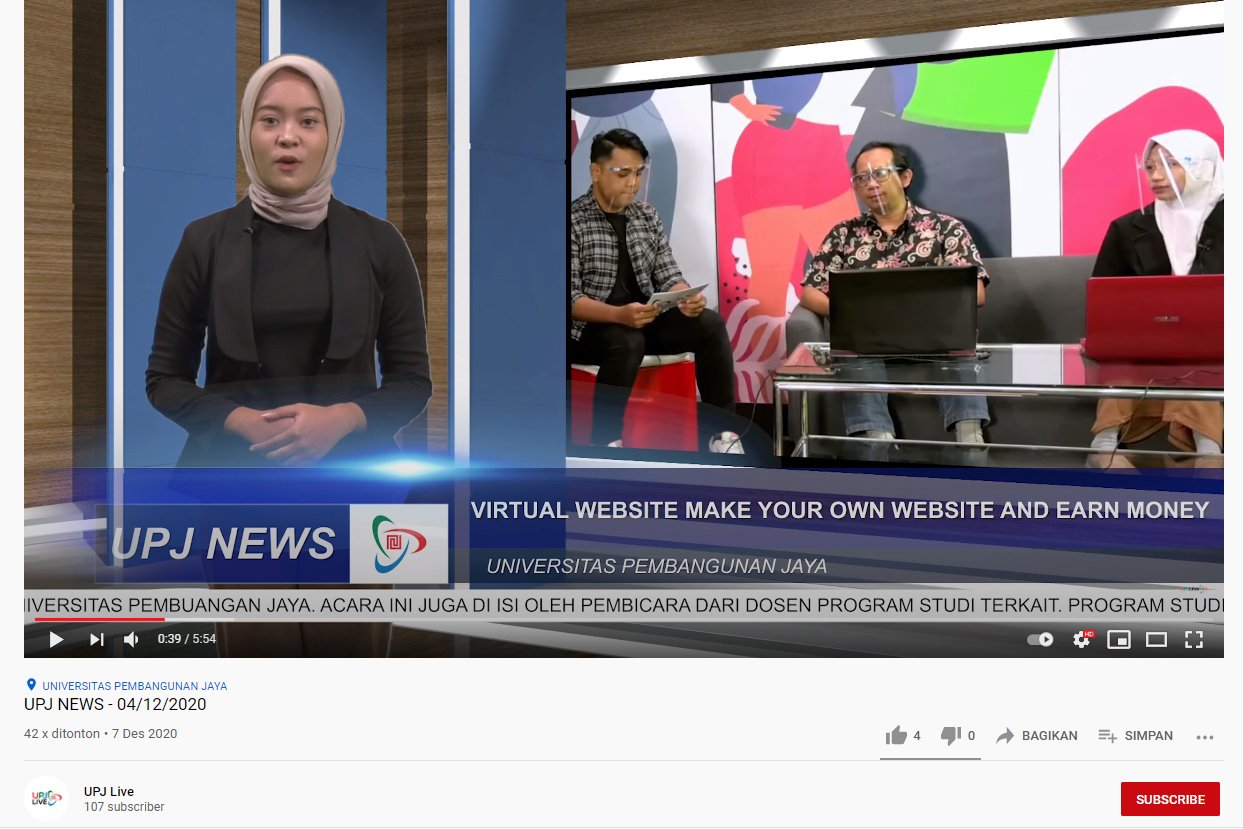Subscribe to the UPJ Live channel
This screenshot has height=829, width=1243.
pos(1170,799)
